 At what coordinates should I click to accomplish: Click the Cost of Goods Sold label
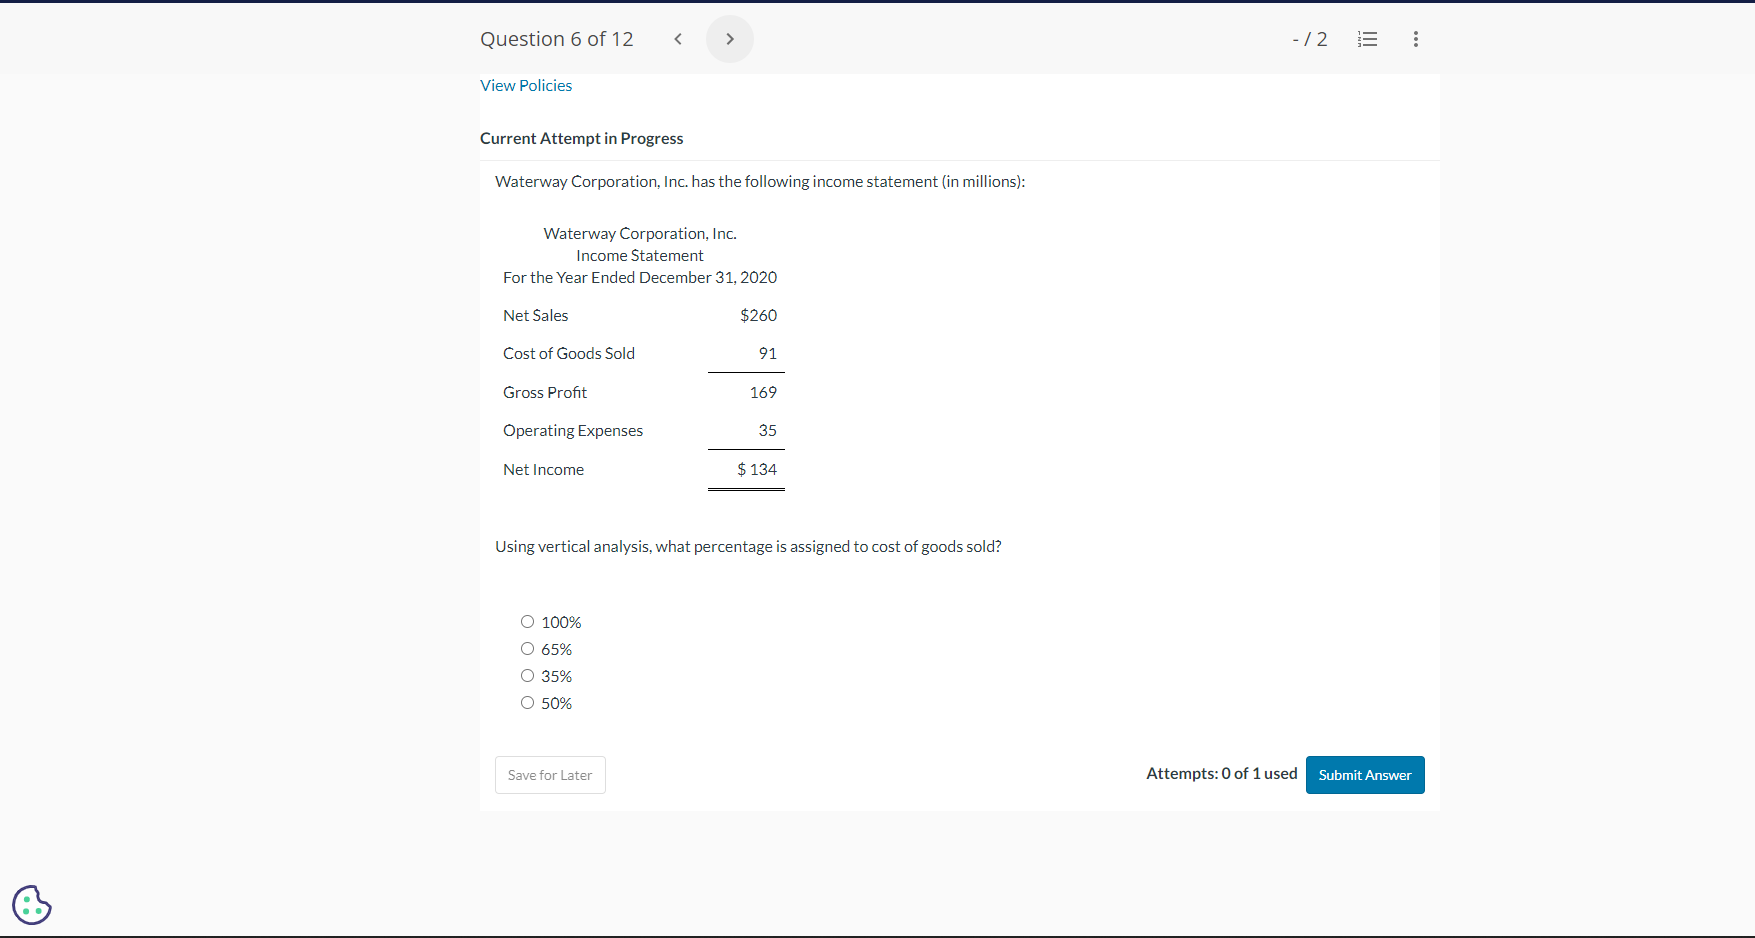pyautogui.click(x=569, y=353)
